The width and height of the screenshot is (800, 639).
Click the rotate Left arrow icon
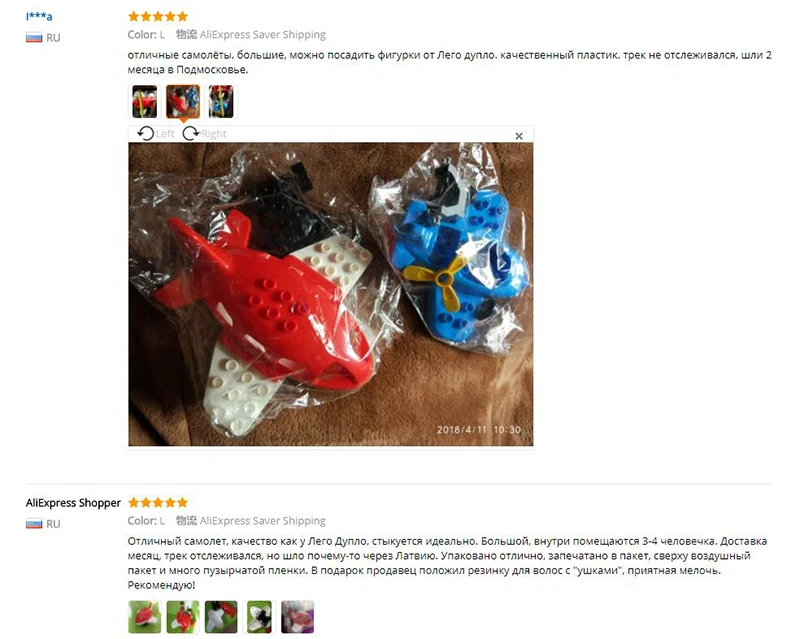[x=145, y=134]
